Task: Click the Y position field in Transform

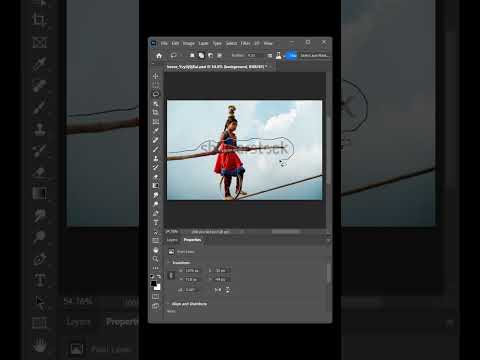Action: [222, 279]
